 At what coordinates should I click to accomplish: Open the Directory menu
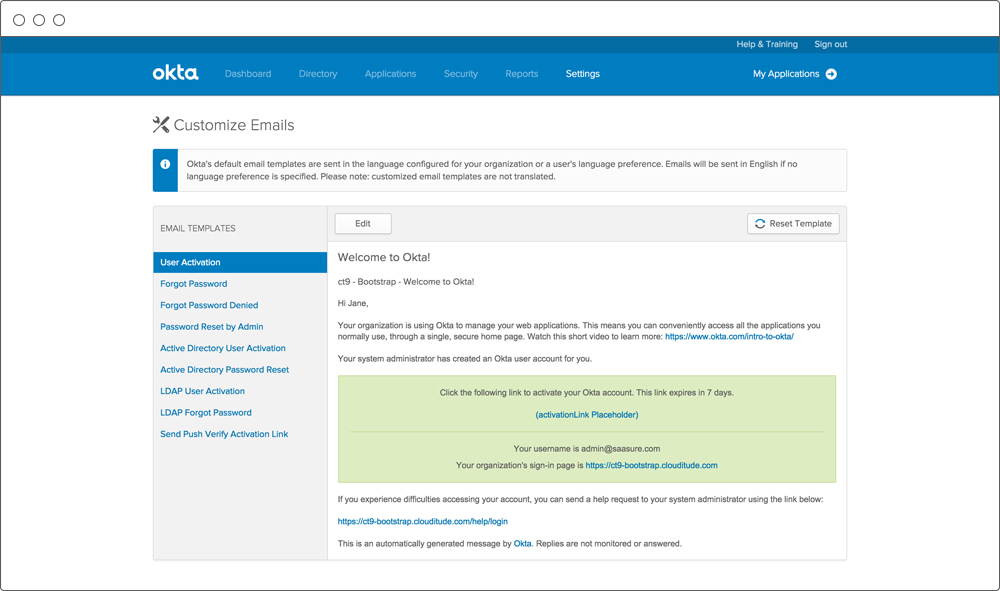pos(318,74)
